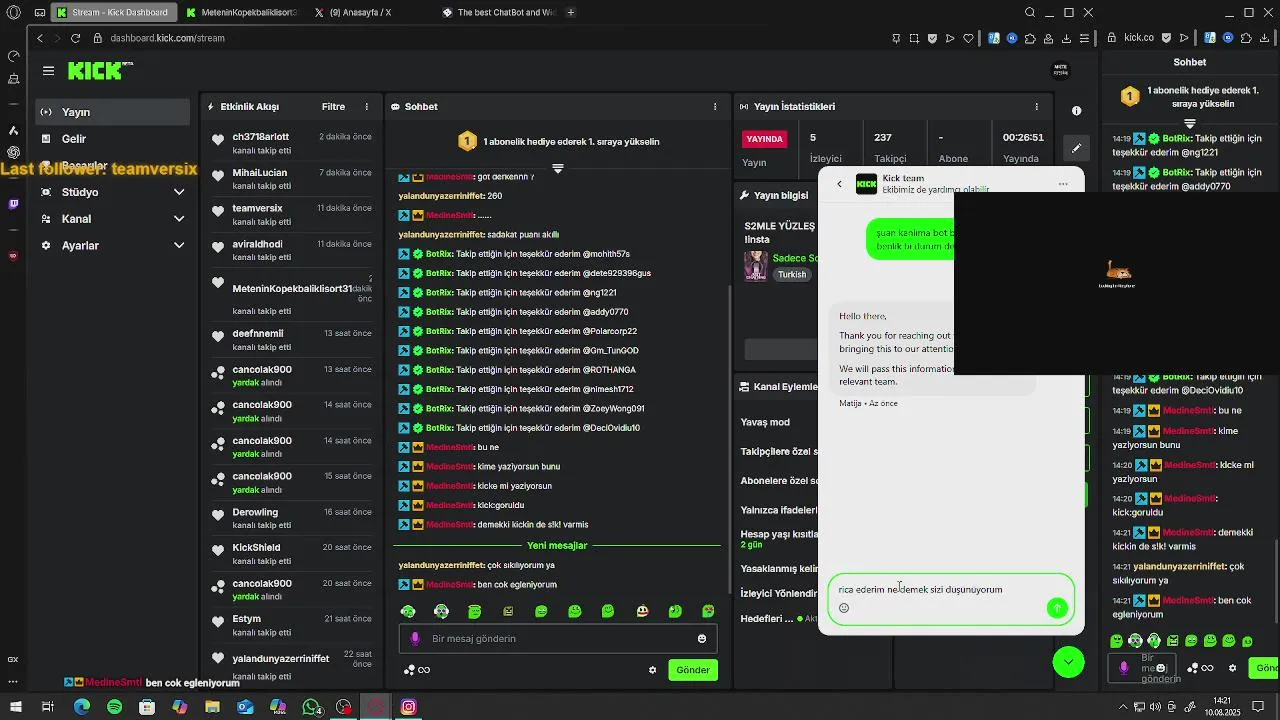Click the heart bookmark icon in toolbar

click(968, 38)
